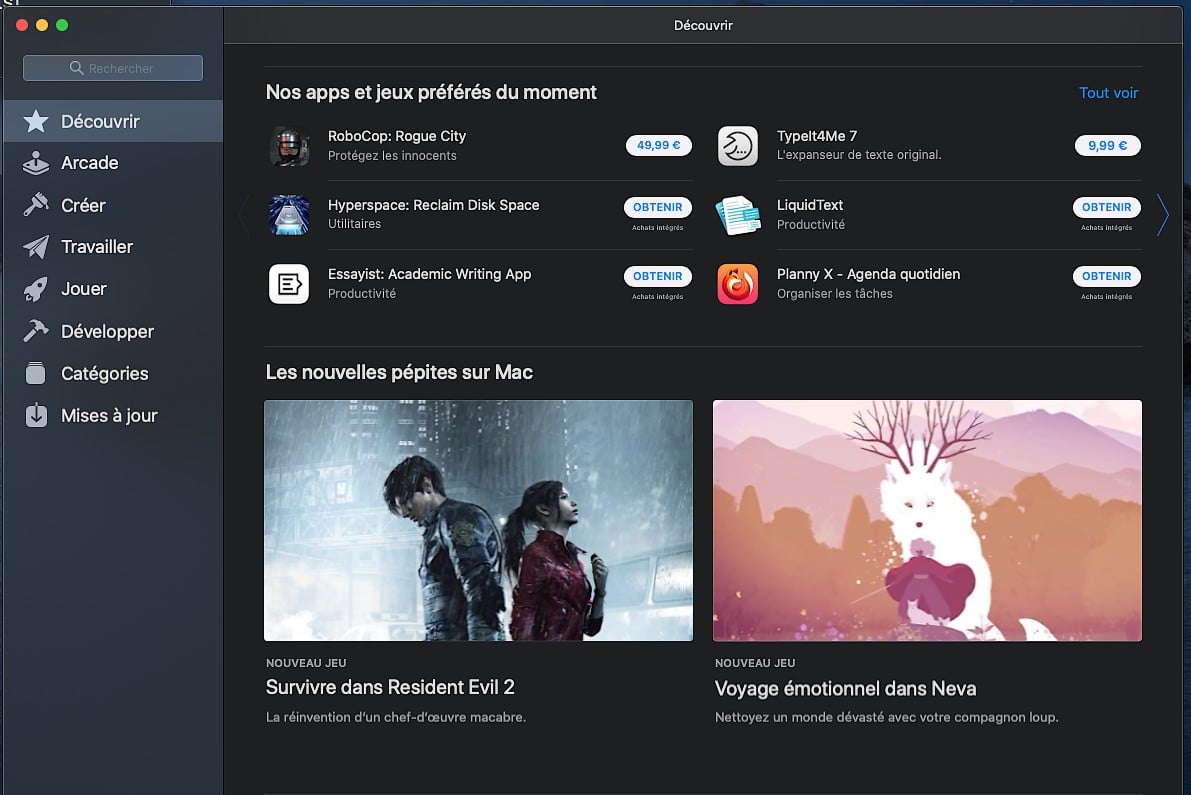
Task: Click OBTENIR for Essayist
Action: click(658, 276)
